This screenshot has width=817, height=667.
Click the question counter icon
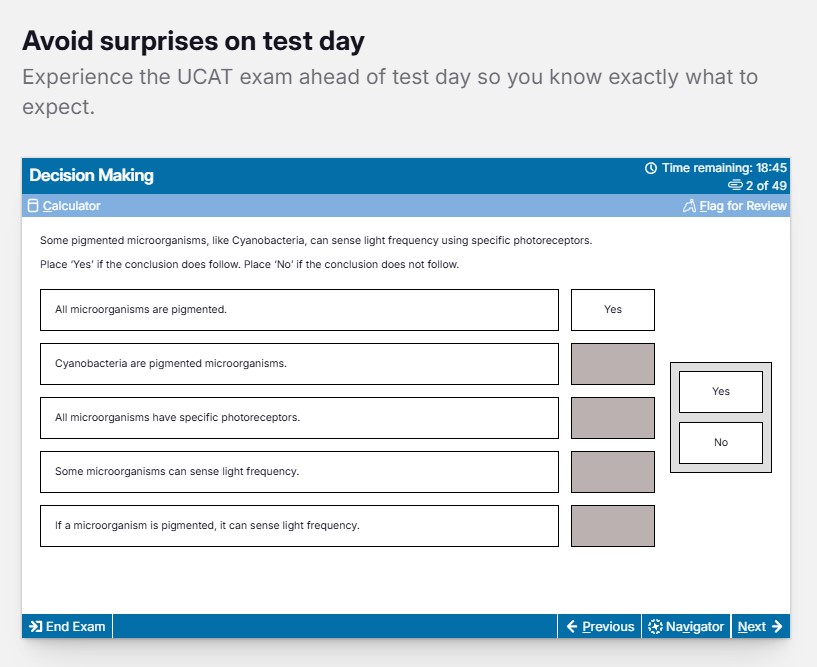pyautogui.click(x=735, y=186)
